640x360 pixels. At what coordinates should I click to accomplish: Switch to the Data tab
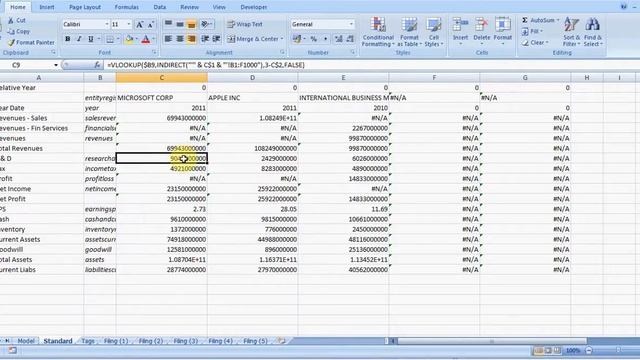[160, 7]
